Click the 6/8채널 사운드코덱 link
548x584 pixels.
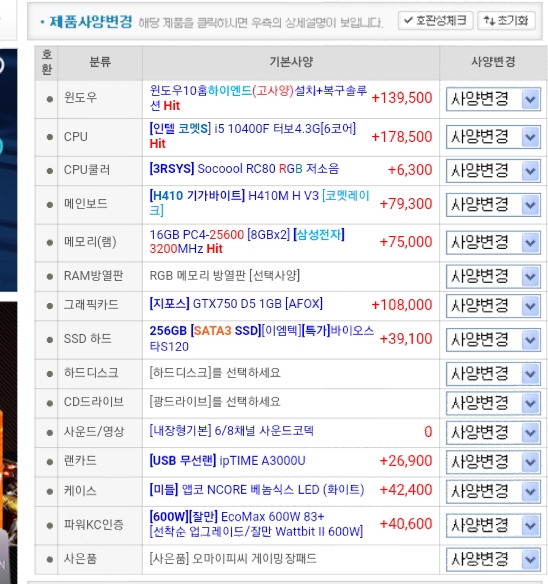[231, 431]
